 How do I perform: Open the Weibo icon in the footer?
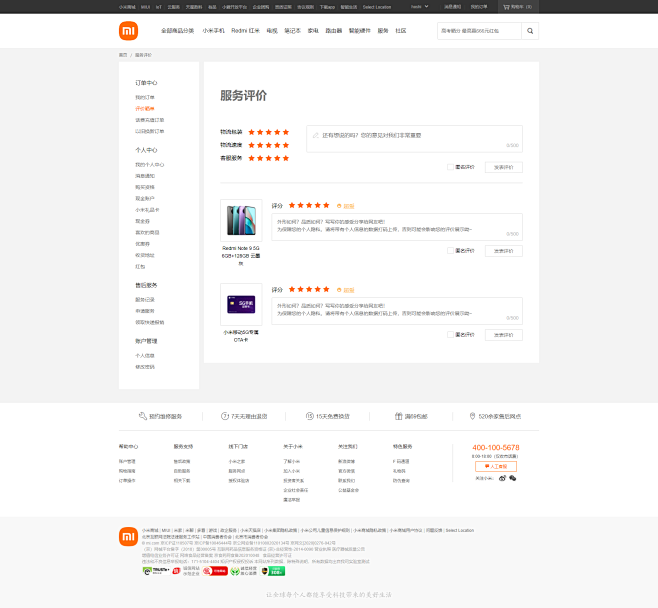[502, 478]
